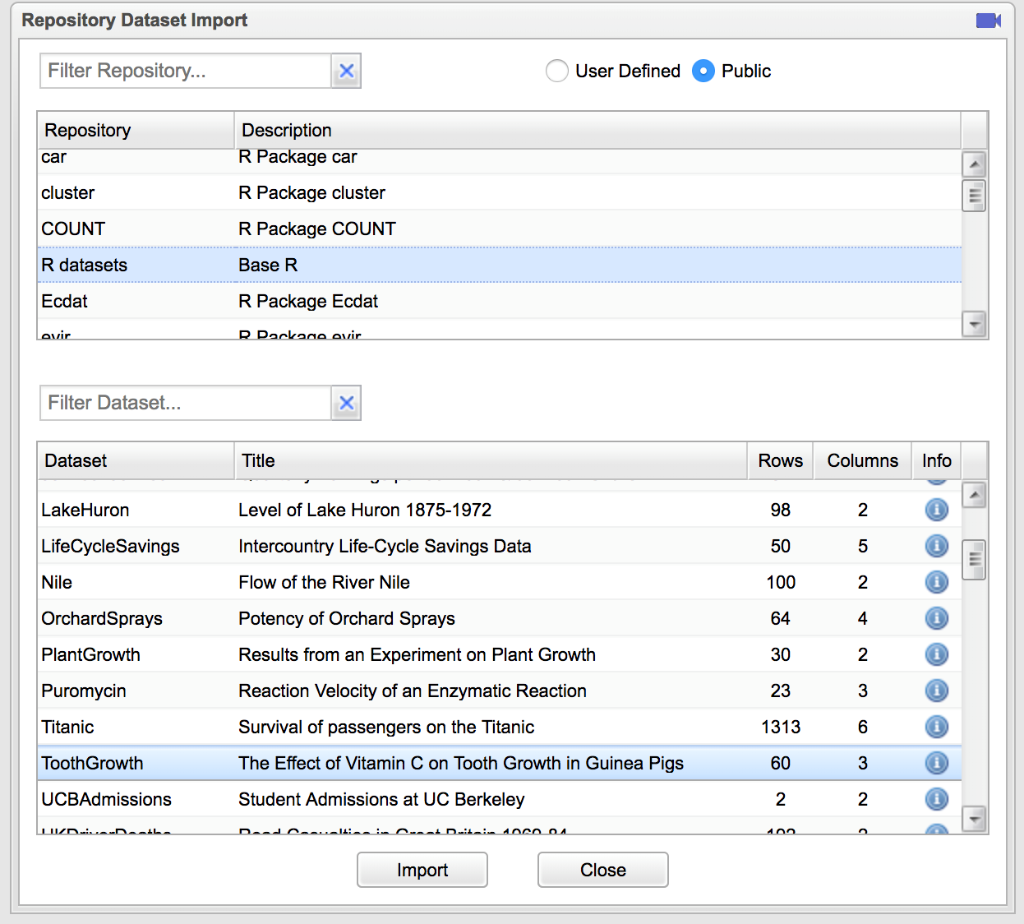
Task: Click the Info column header
Action: pyautogui.click(x=936, y=460)
